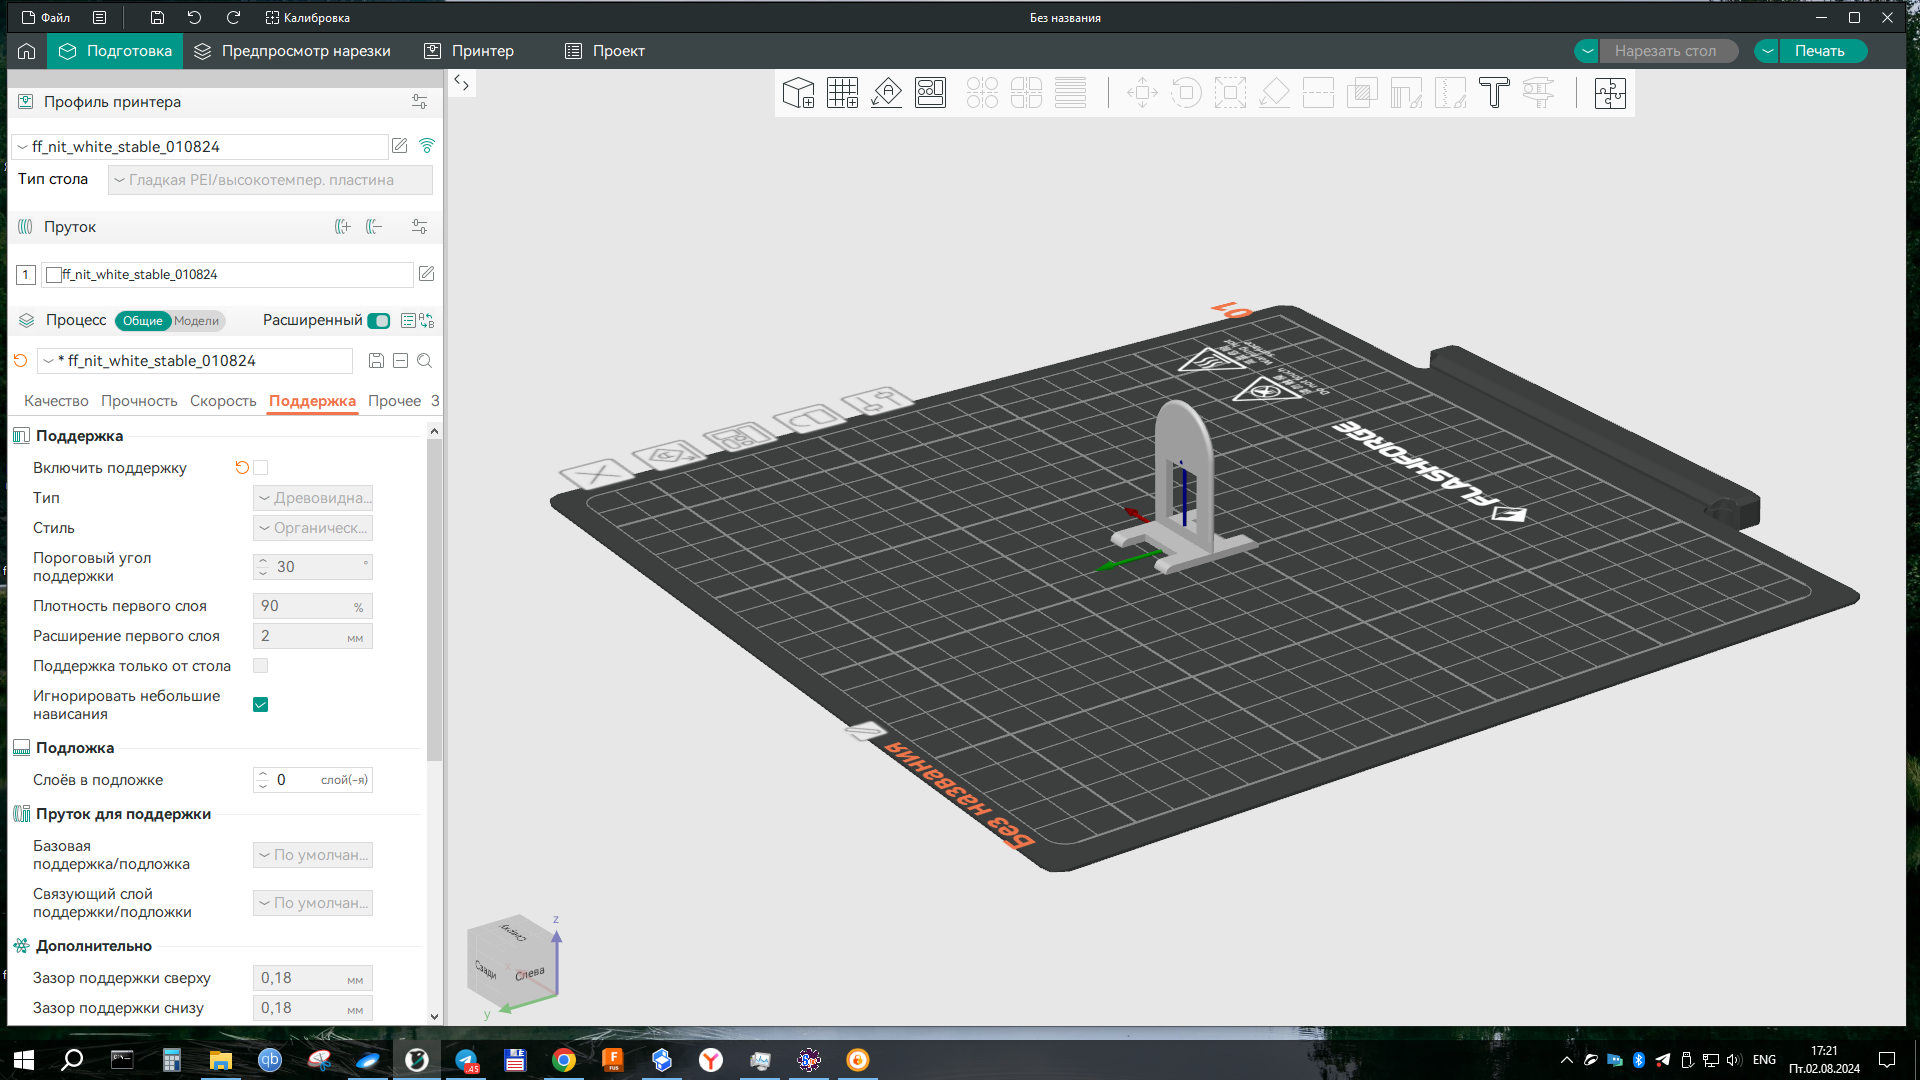Screen dimensions: 1920x1080
Task: Uncheck "Игнорировать небольшие нависания" checkbox
Action: click(261, 705)
